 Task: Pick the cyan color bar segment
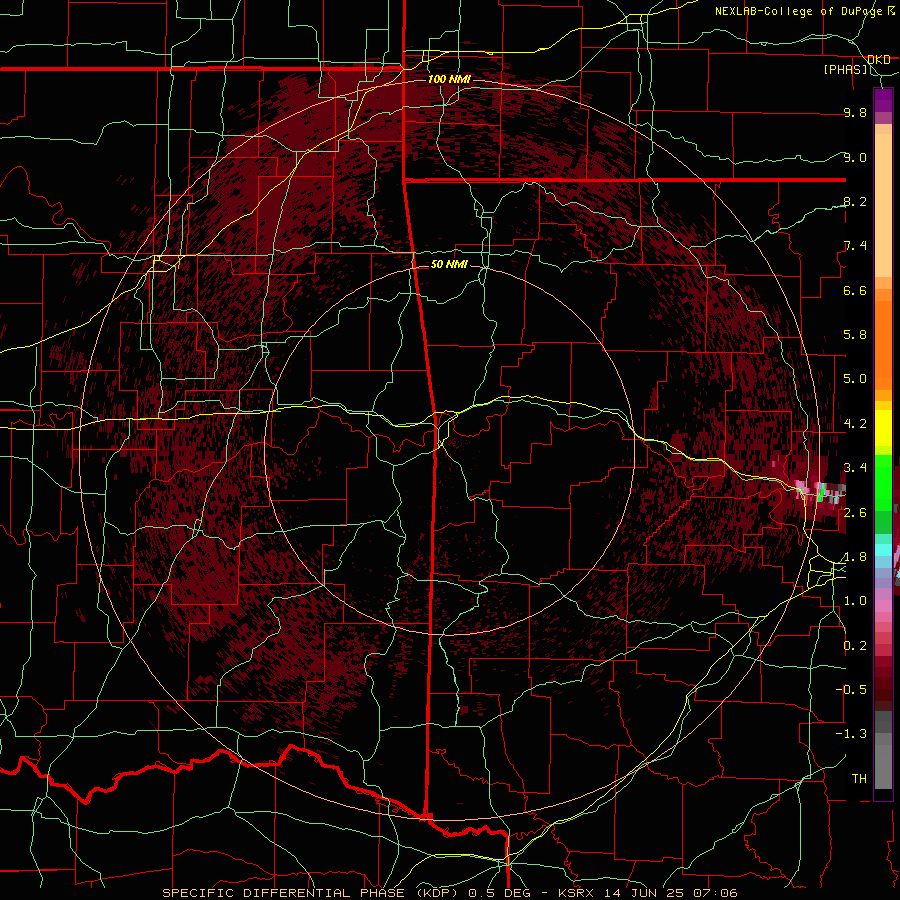click(x=883, y=550)
